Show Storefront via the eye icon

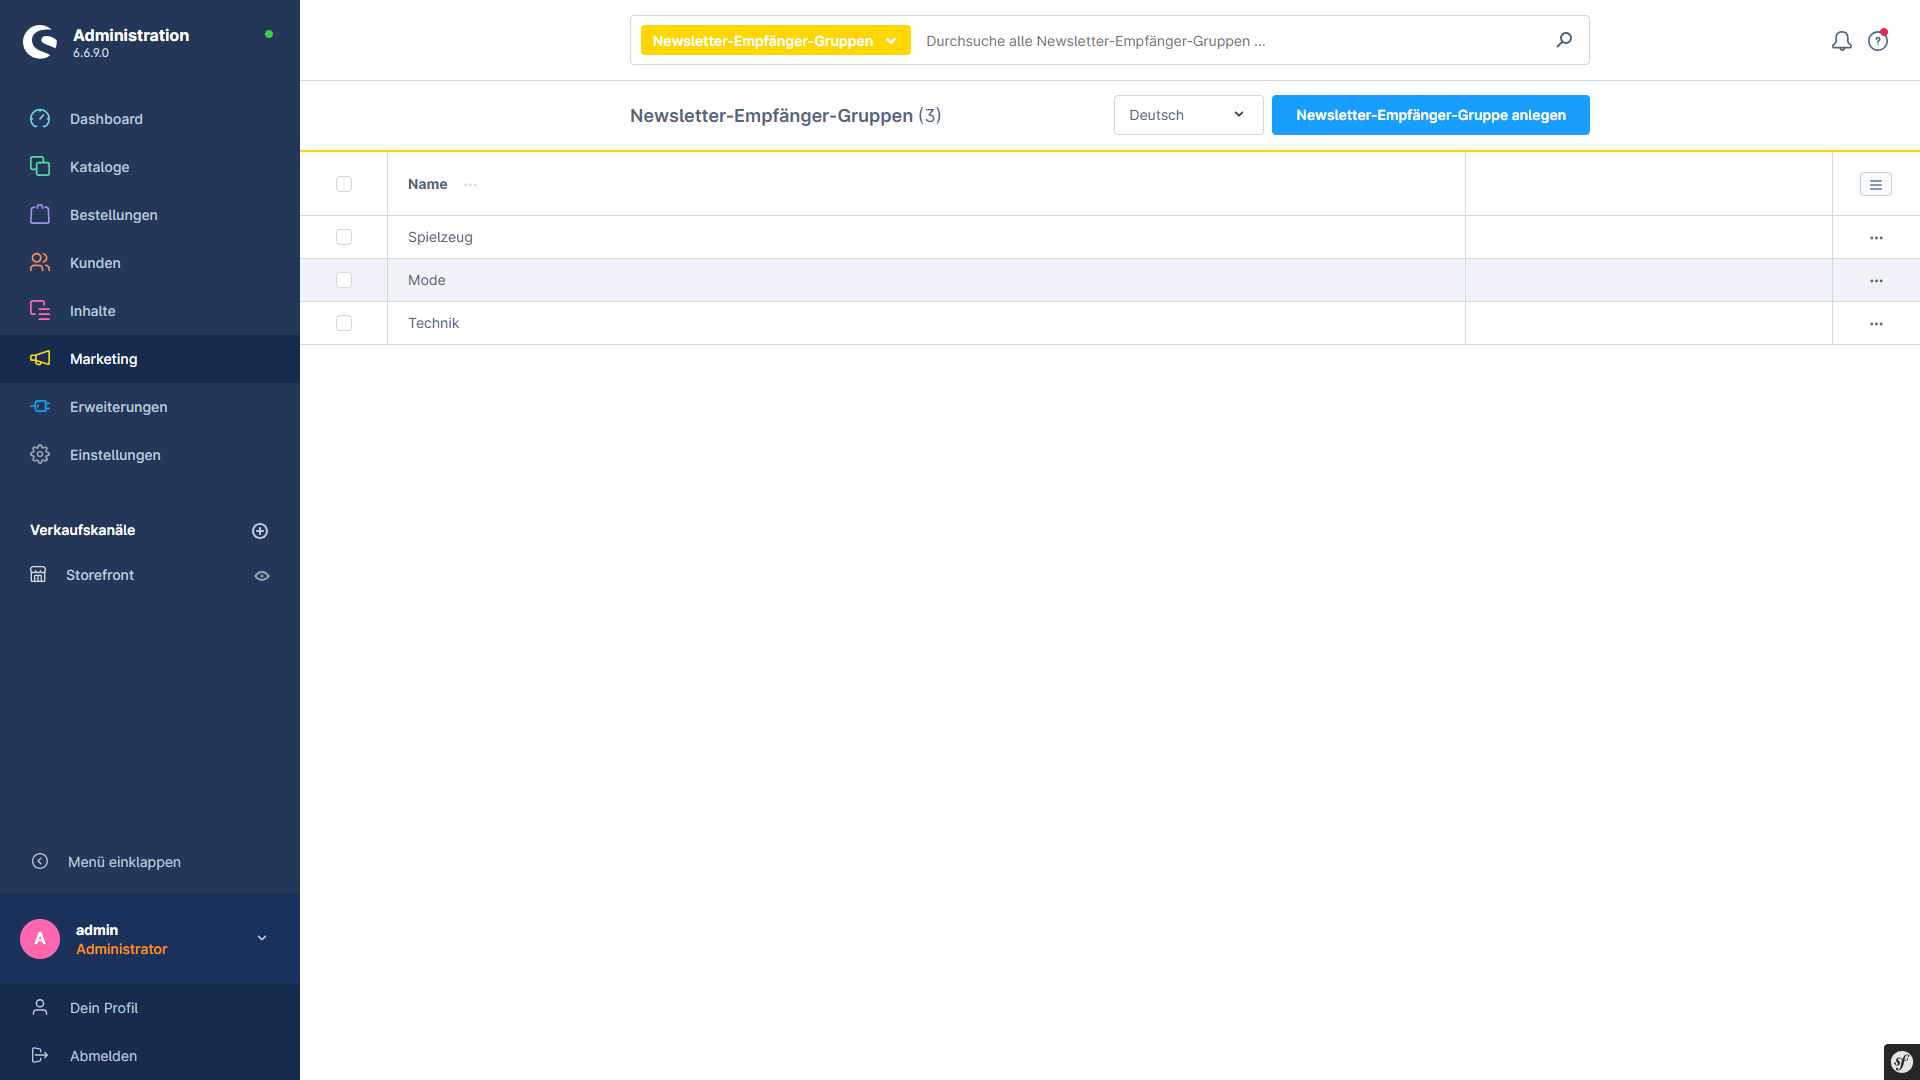point(262,576)
